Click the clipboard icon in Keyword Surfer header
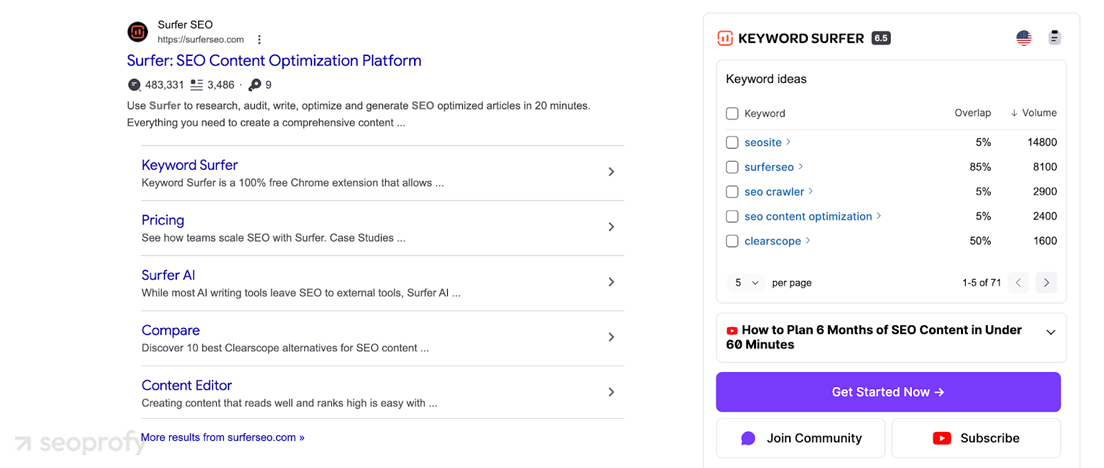1104x468 pixels. tap(1054, 37)
